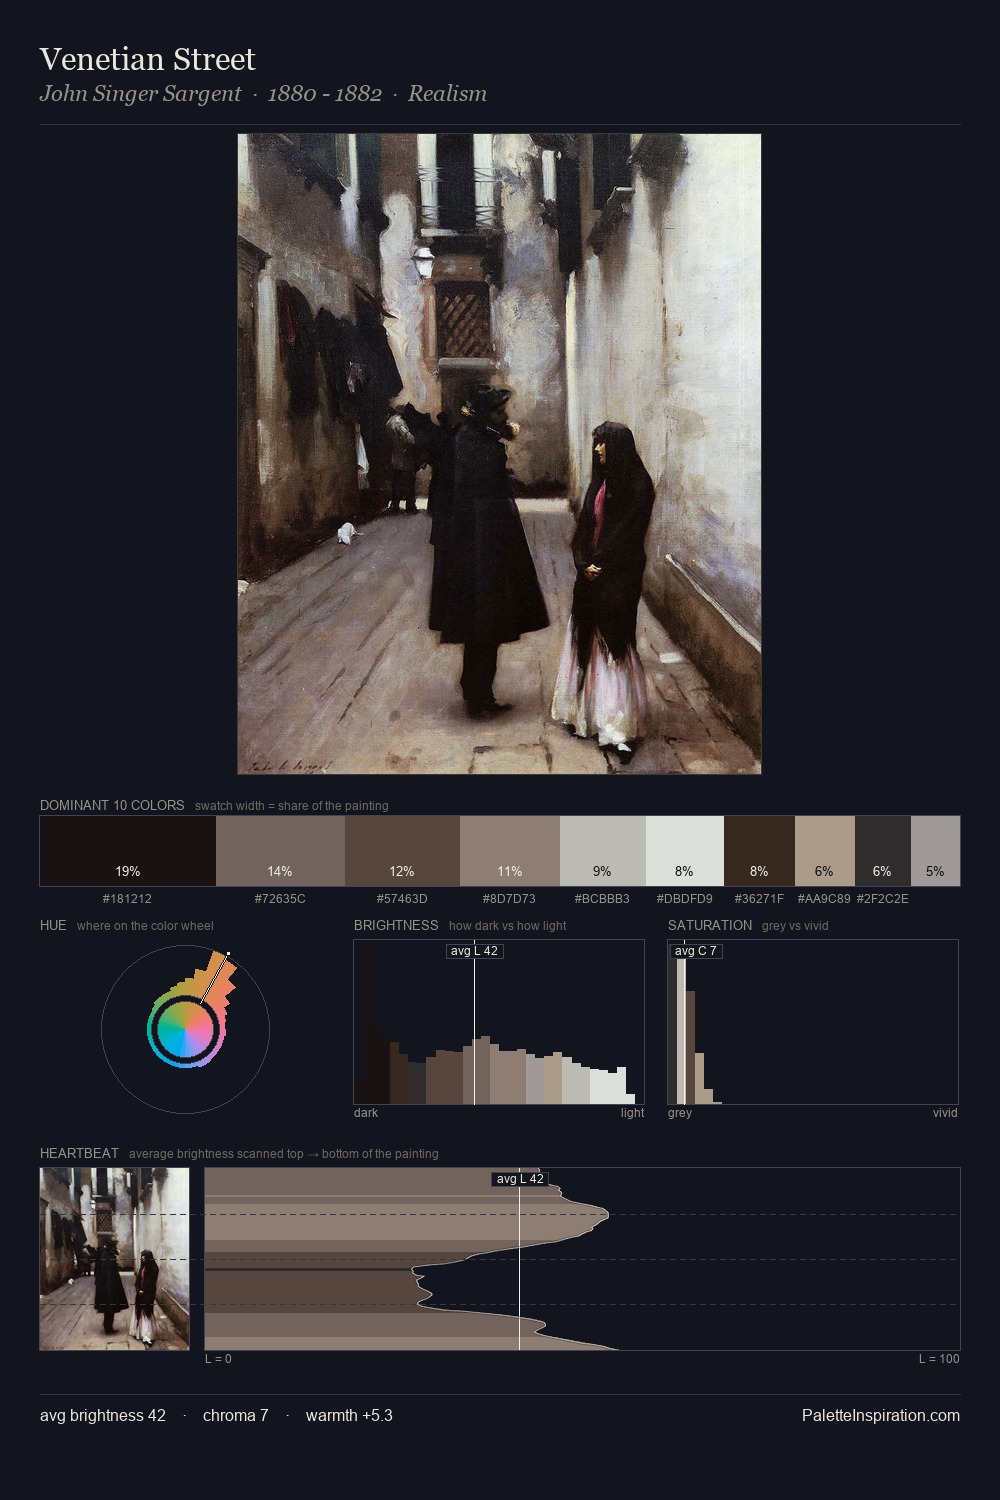
Task: Click the hex label #36271F
Action: click(x=759, y=899)
